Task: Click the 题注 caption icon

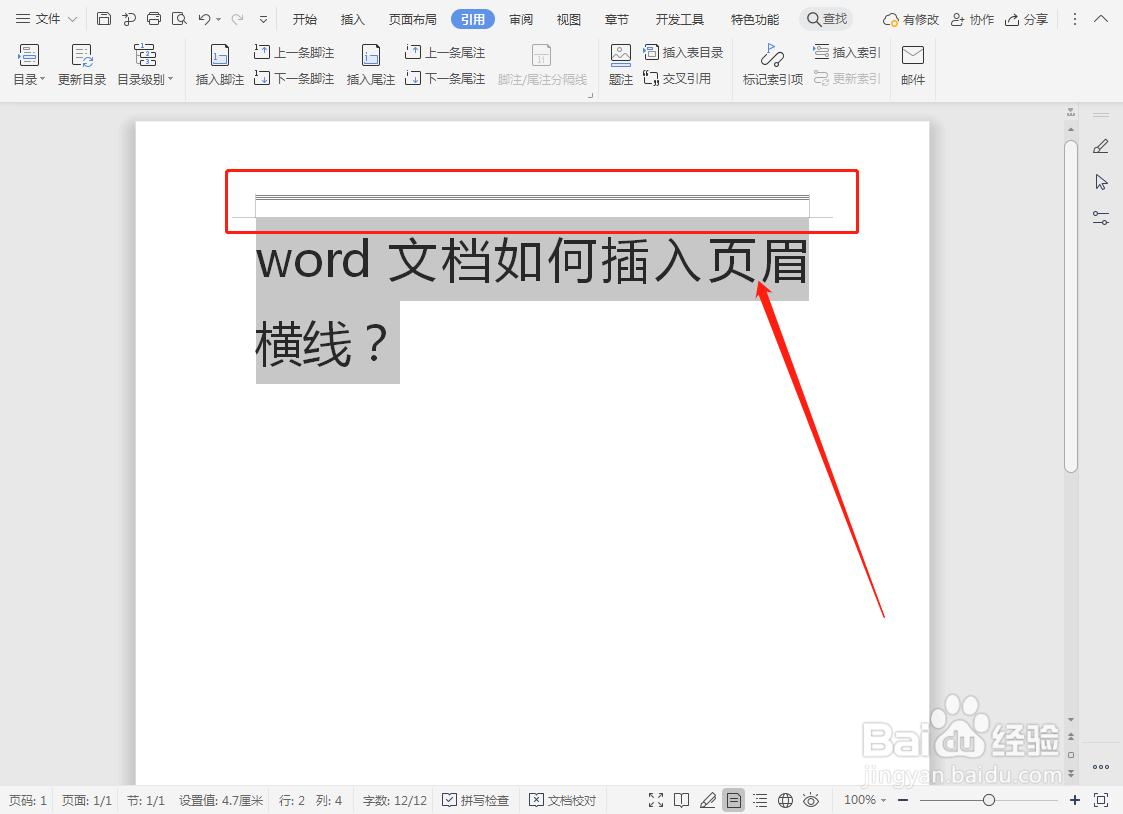Action: (620, 56)
